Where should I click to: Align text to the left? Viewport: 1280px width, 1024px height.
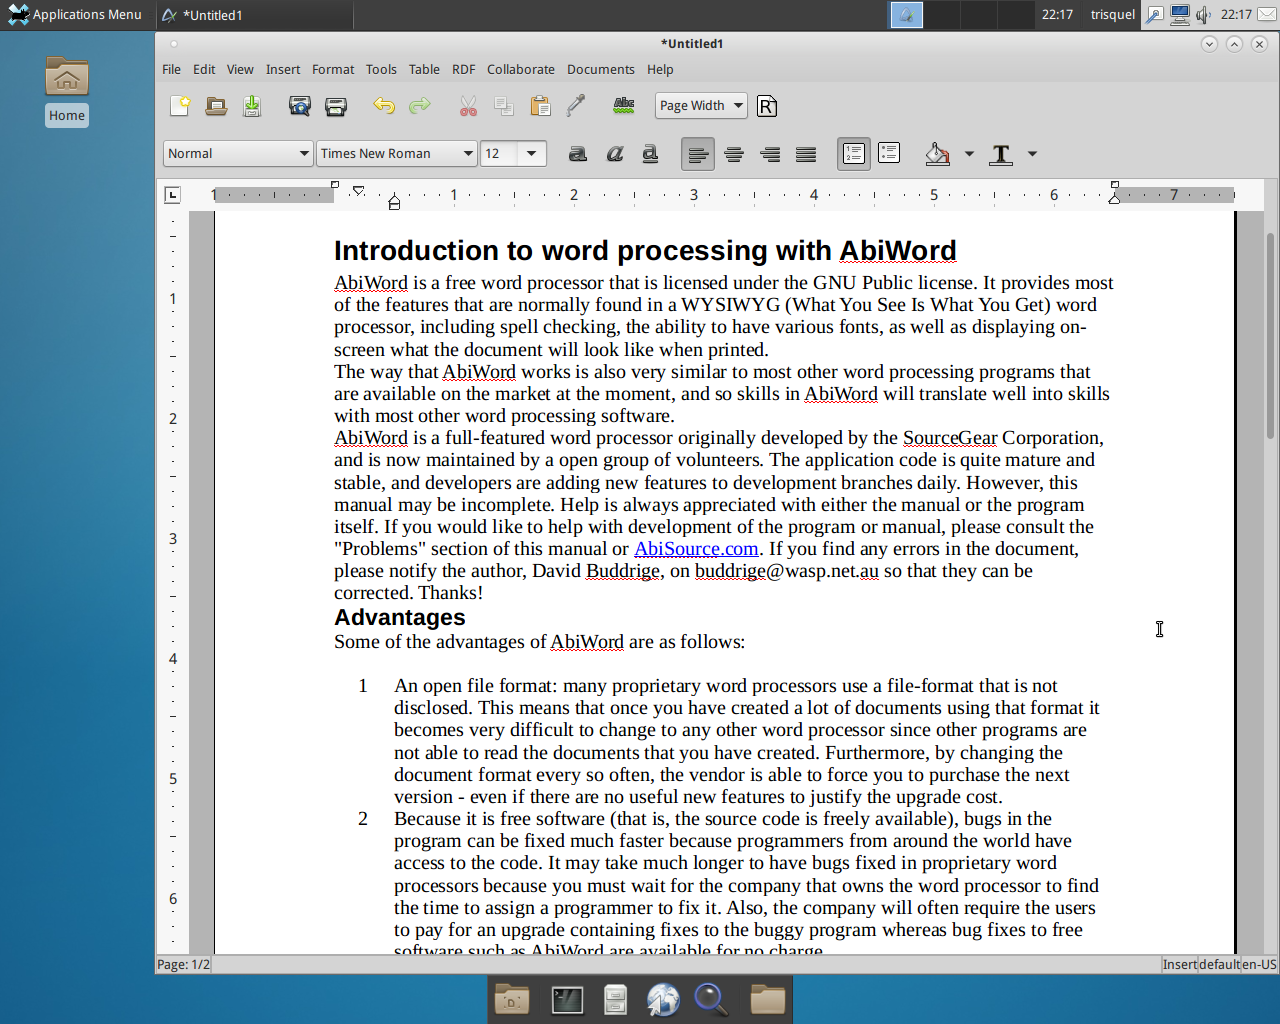(698, 154)
